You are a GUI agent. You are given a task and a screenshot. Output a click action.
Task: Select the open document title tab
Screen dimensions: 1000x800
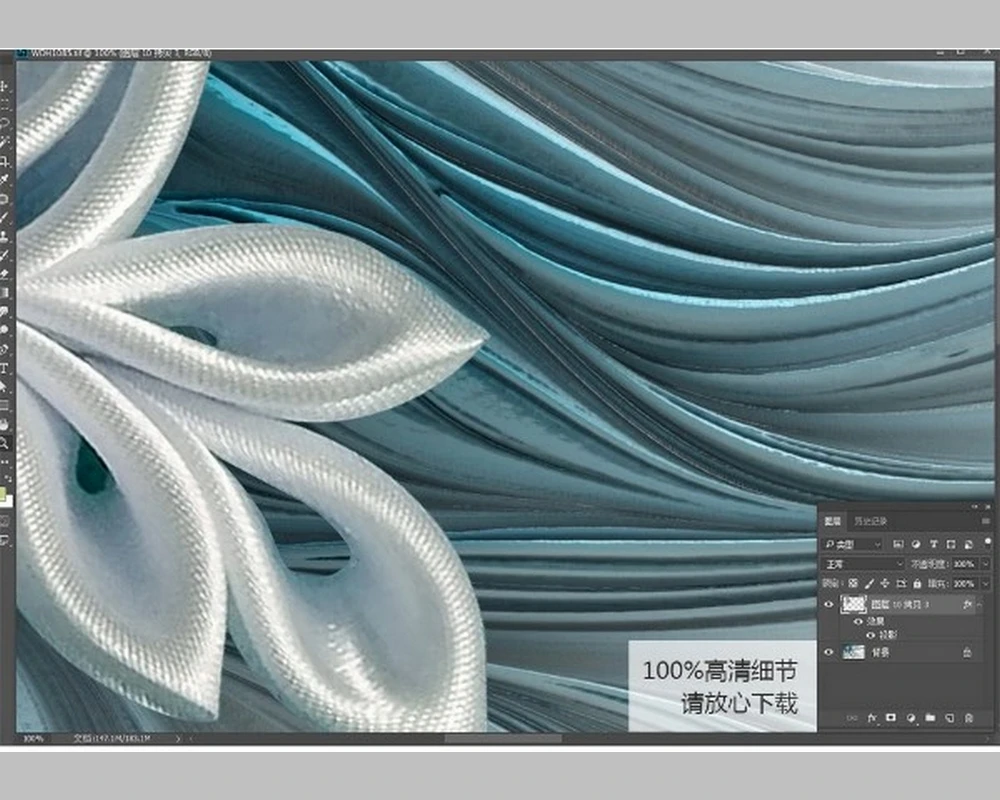click(x=115, y=54)
